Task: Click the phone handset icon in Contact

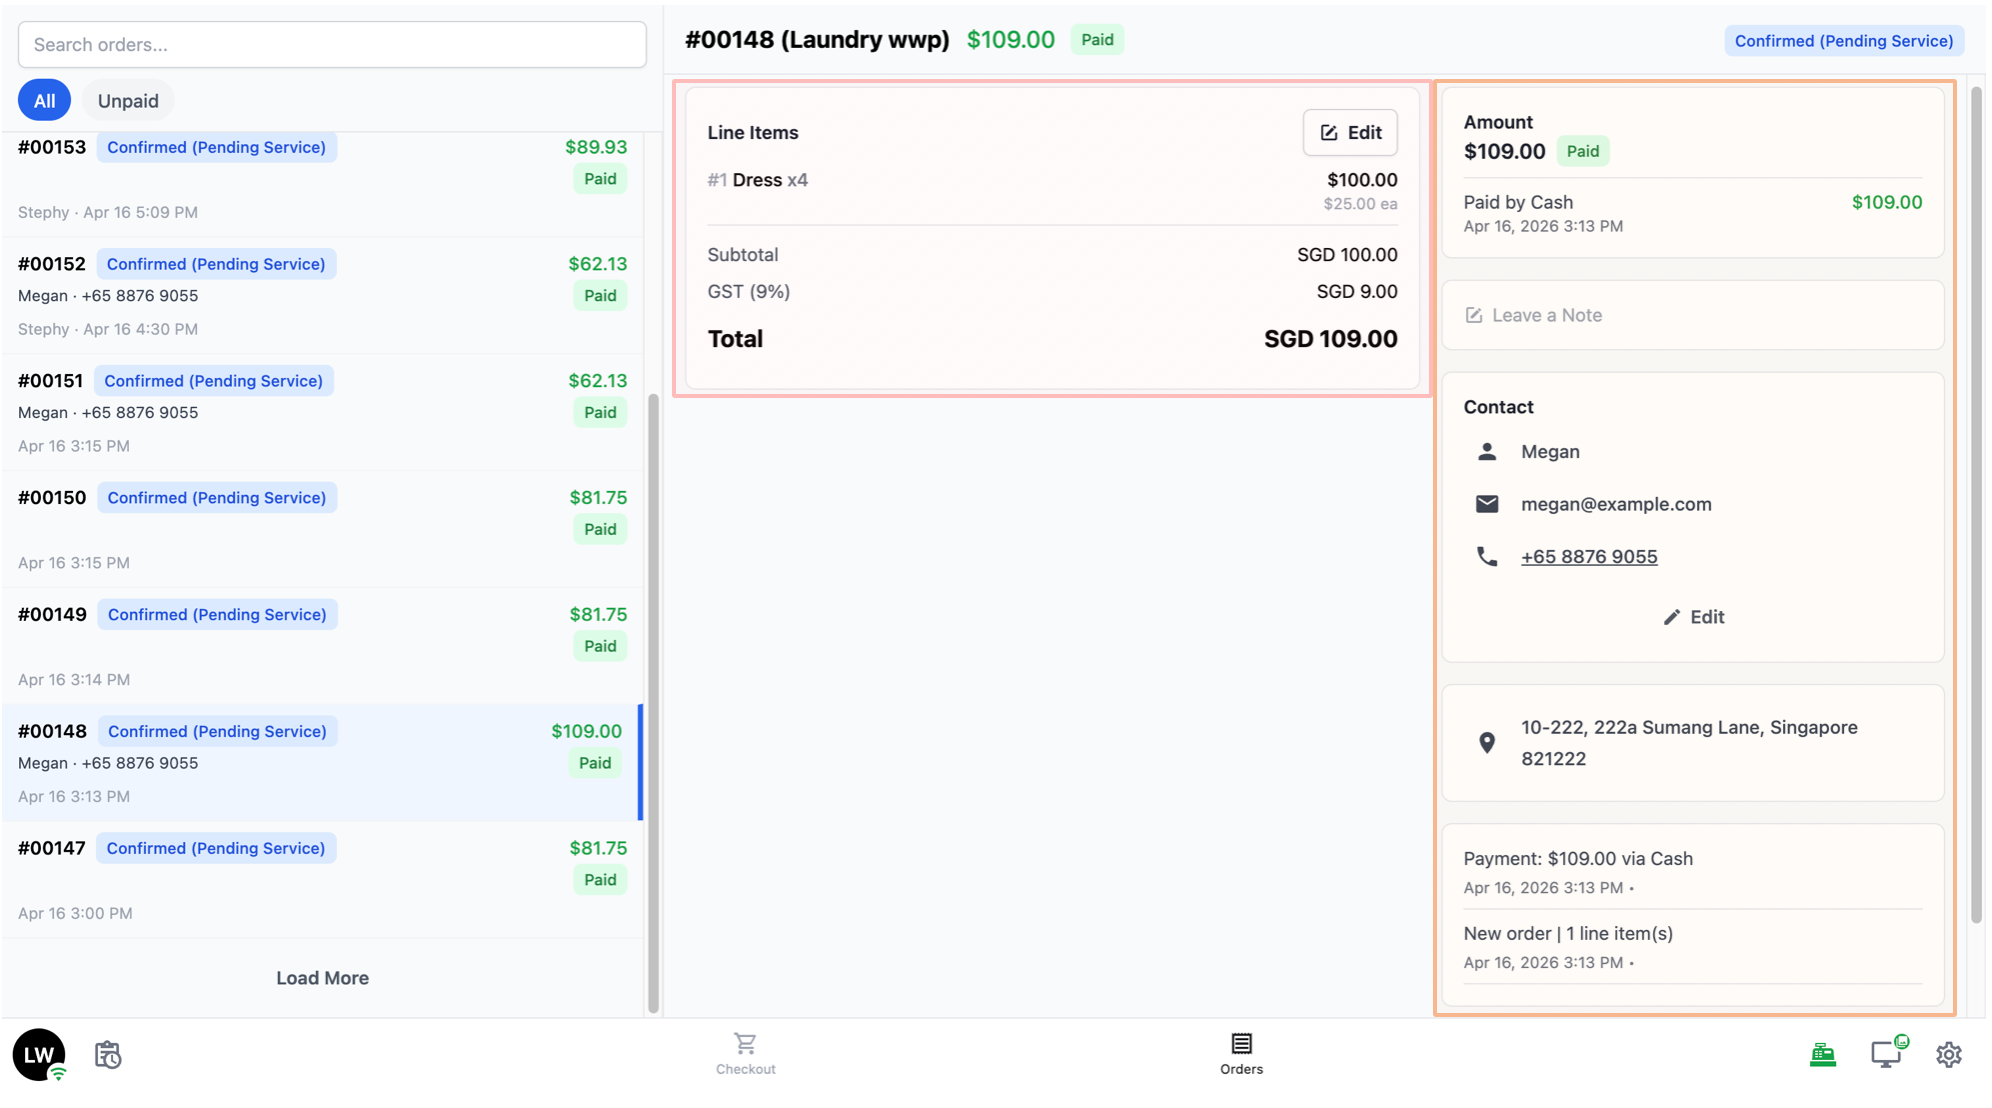Action: point(1487,557)
